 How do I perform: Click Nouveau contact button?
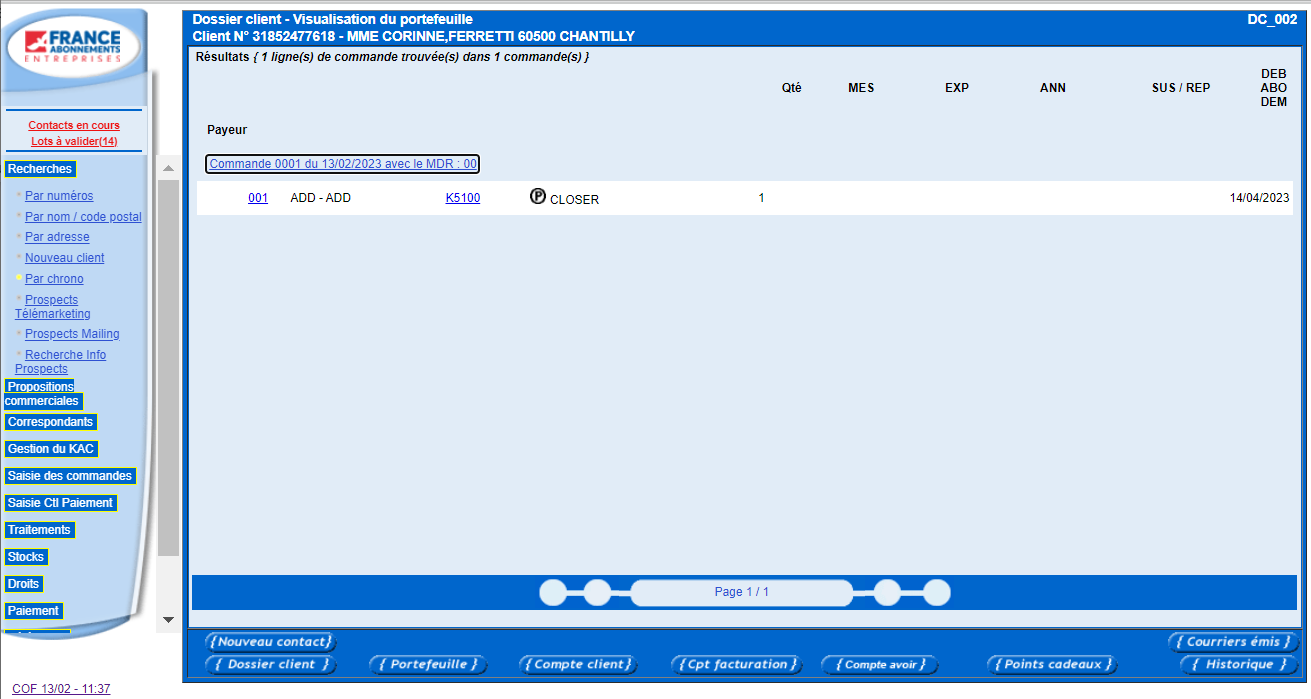pos(271,642)
